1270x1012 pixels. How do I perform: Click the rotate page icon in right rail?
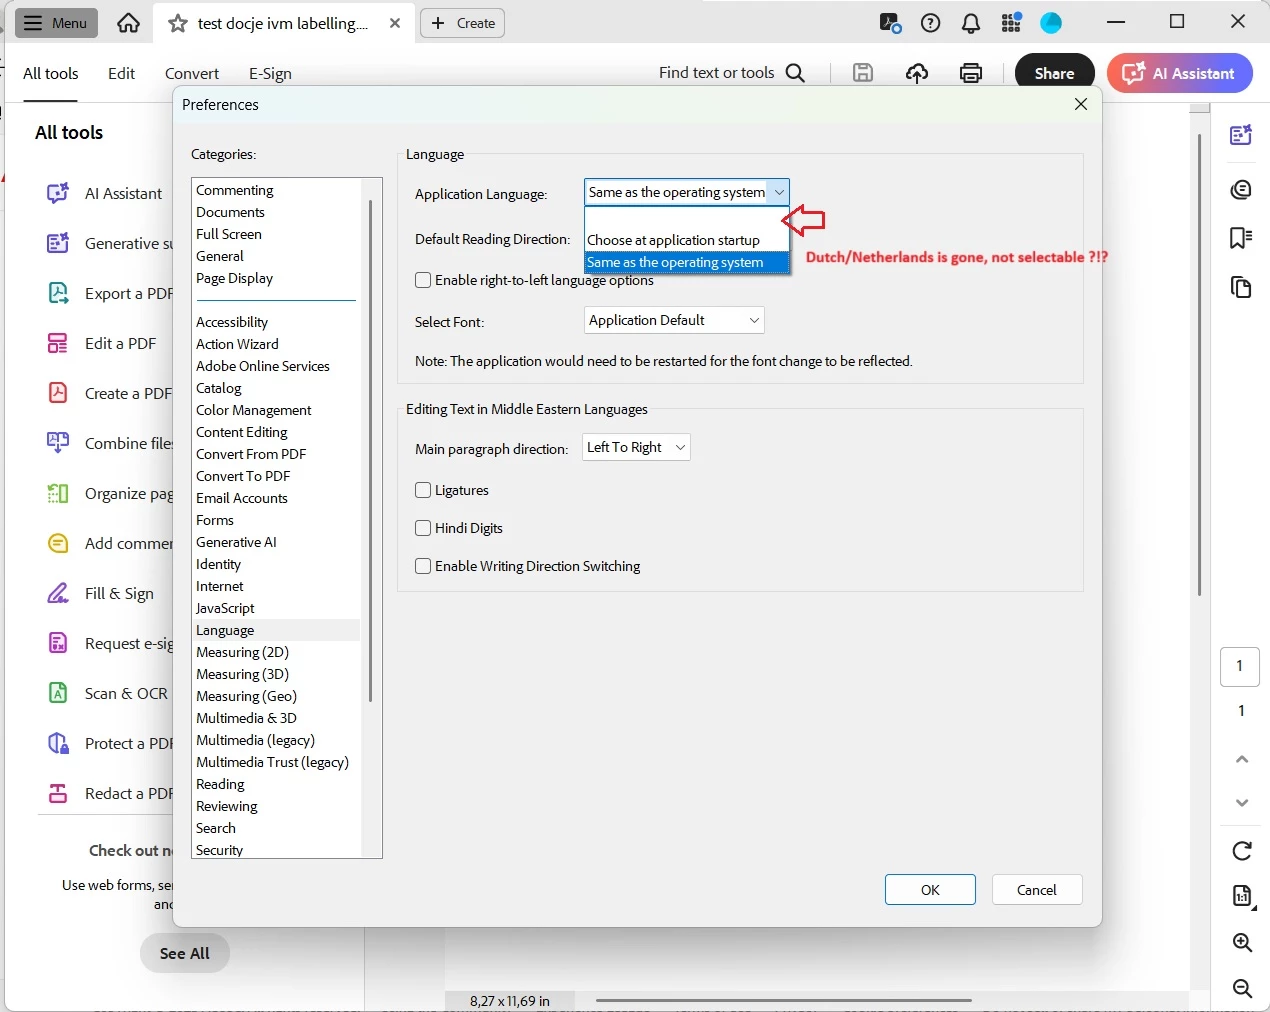pyautogui.click(x=1242, y=851)
